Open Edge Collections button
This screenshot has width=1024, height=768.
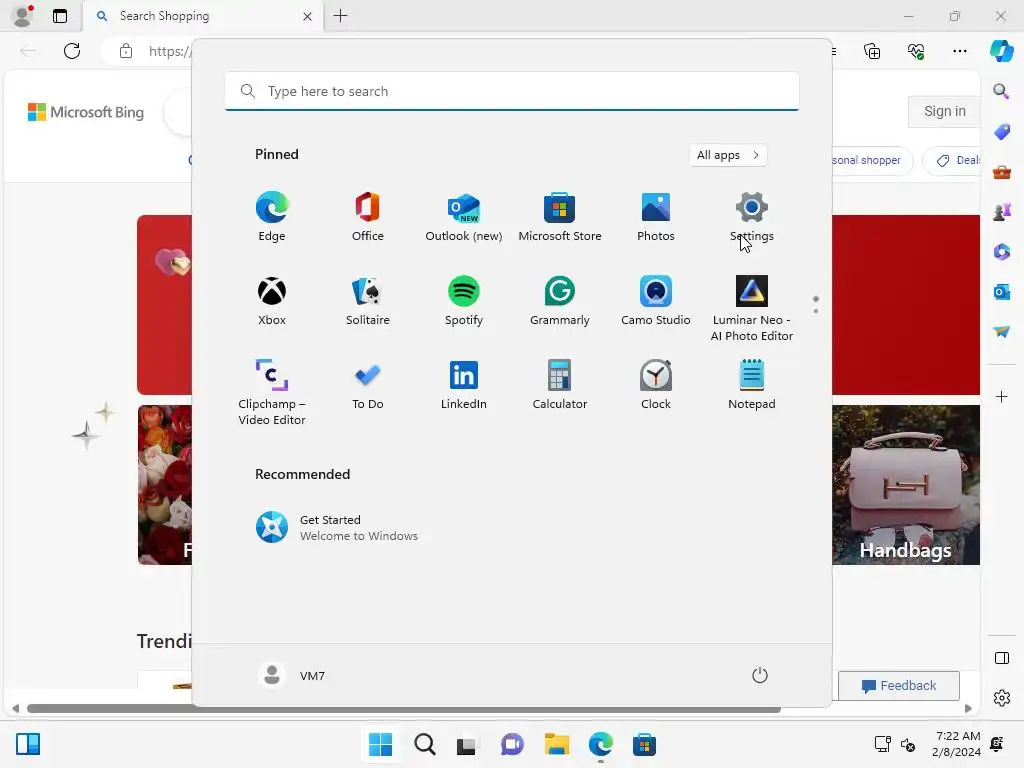(872, 51)
